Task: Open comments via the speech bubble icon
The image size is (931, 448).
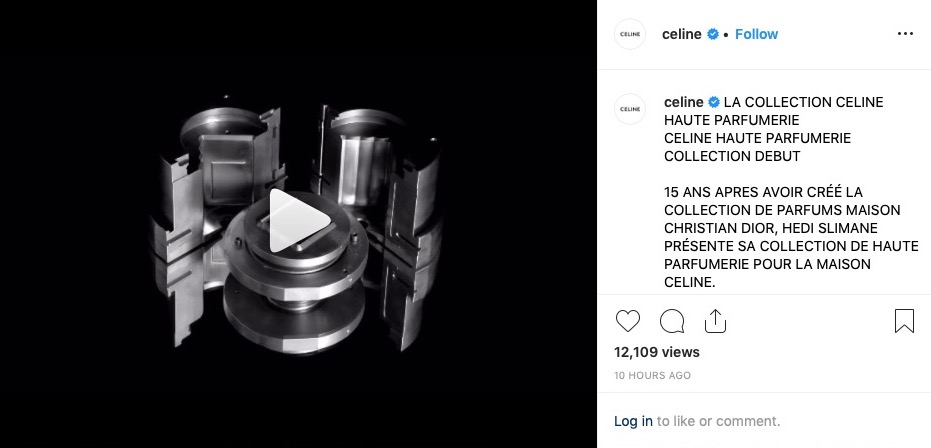Action: 672,321
